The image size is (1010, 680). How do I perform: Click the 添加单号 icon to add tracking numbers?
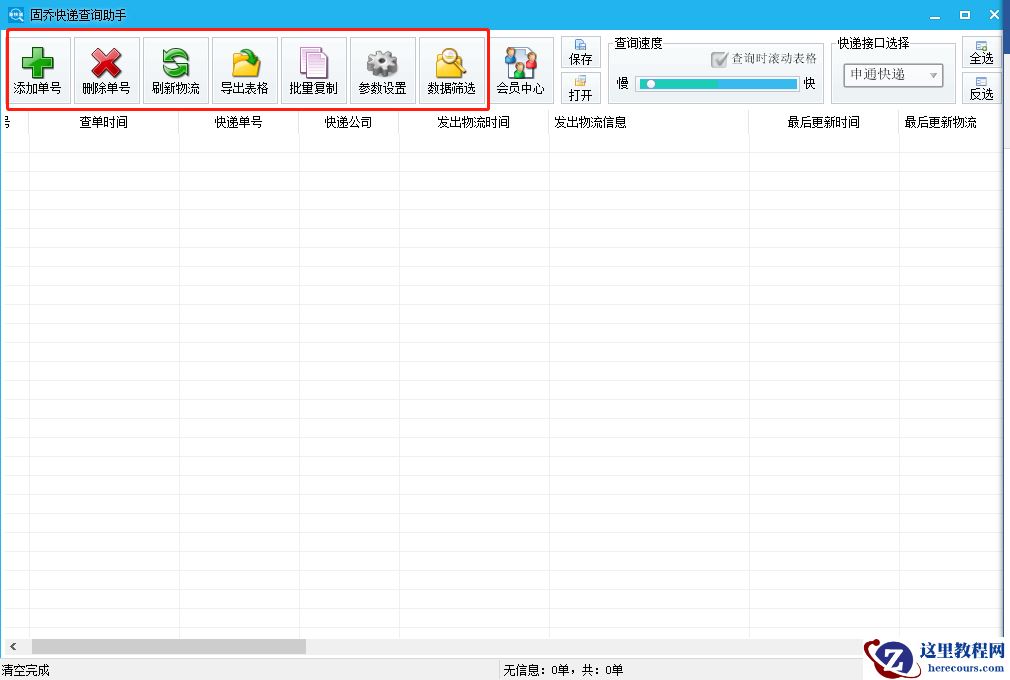(38, 69)
